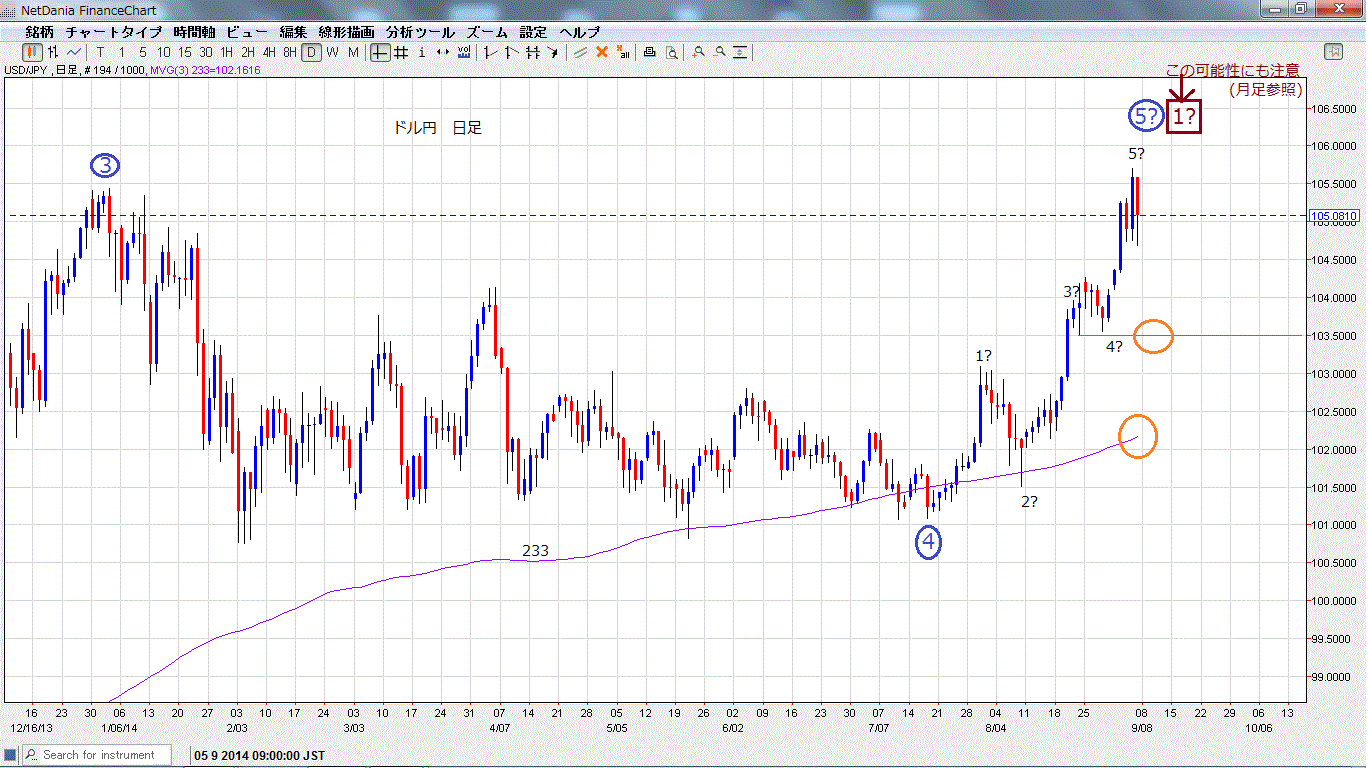Open the ビュー menu
The width and height of the screenshot is (1368, 768).
point(247,32)
